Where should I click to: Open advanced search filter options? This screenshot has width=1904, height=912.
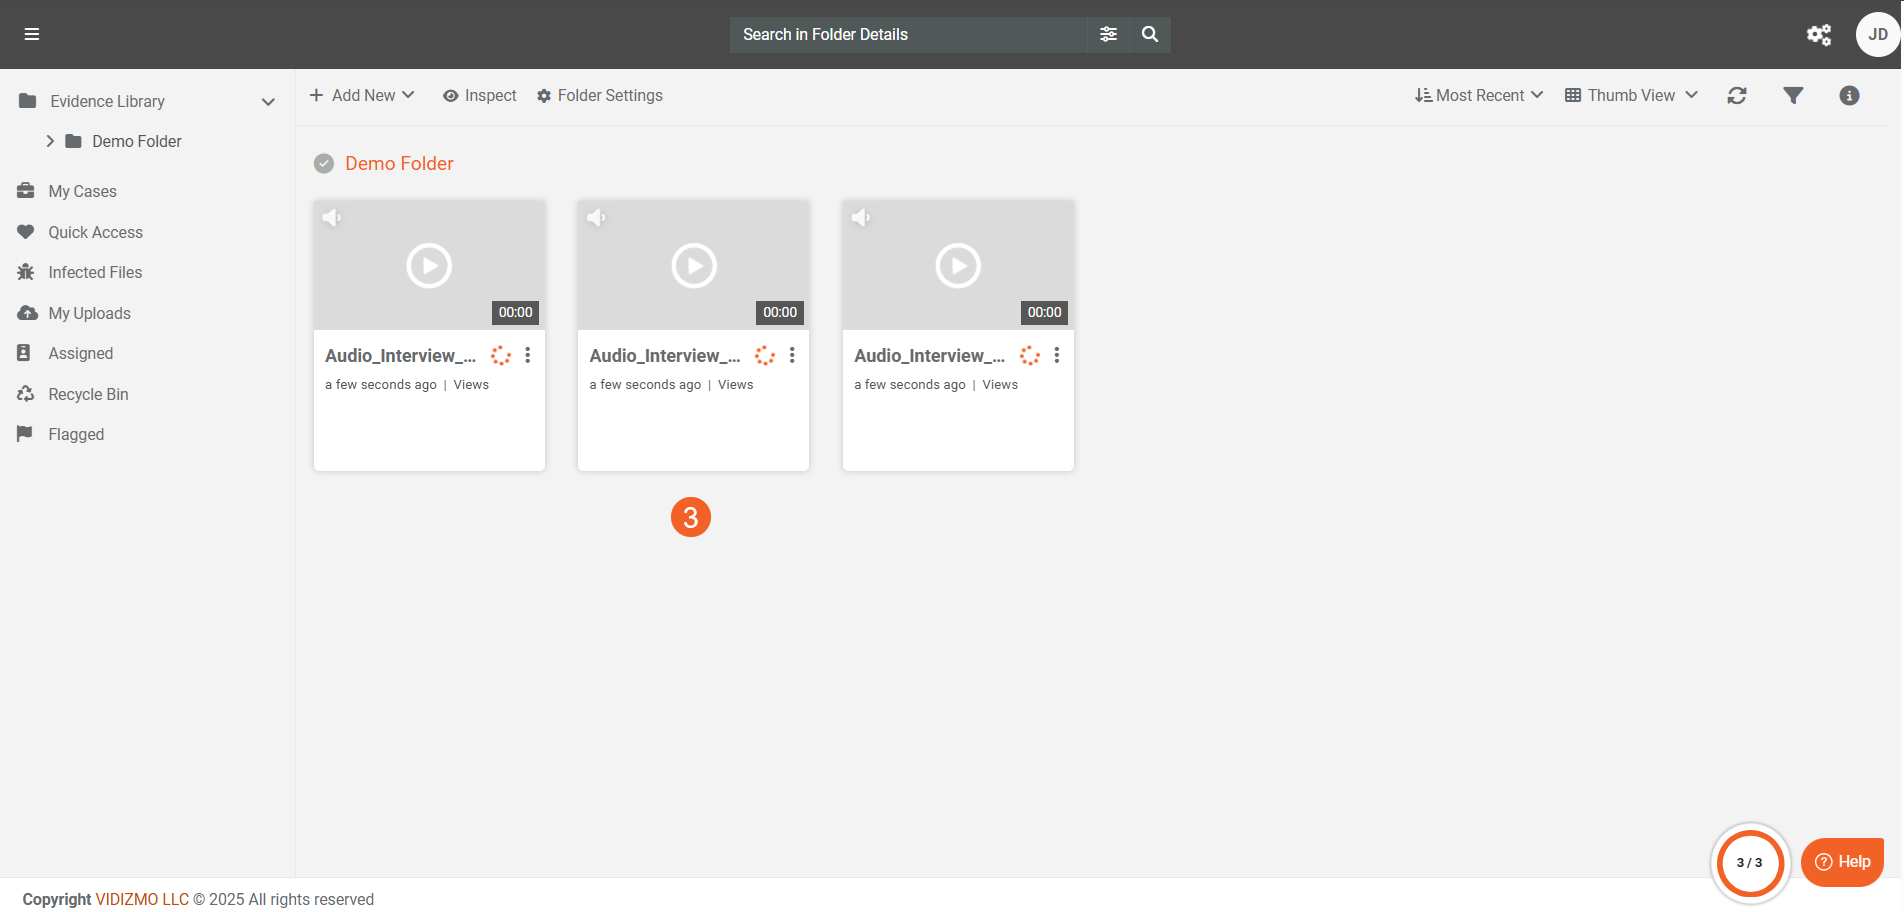pos(1108,34)
